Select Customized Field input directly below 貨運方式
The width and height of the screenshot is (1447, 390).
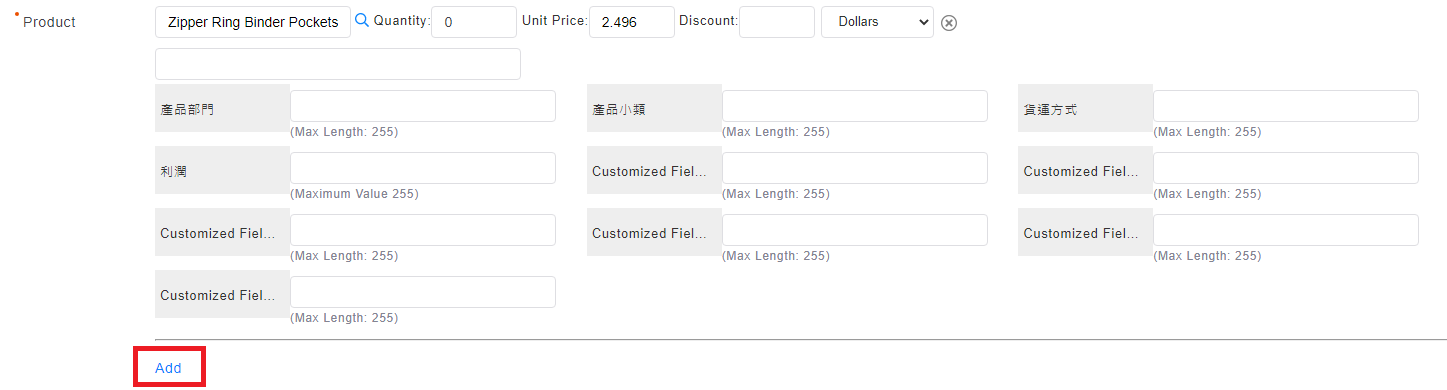1286,168
